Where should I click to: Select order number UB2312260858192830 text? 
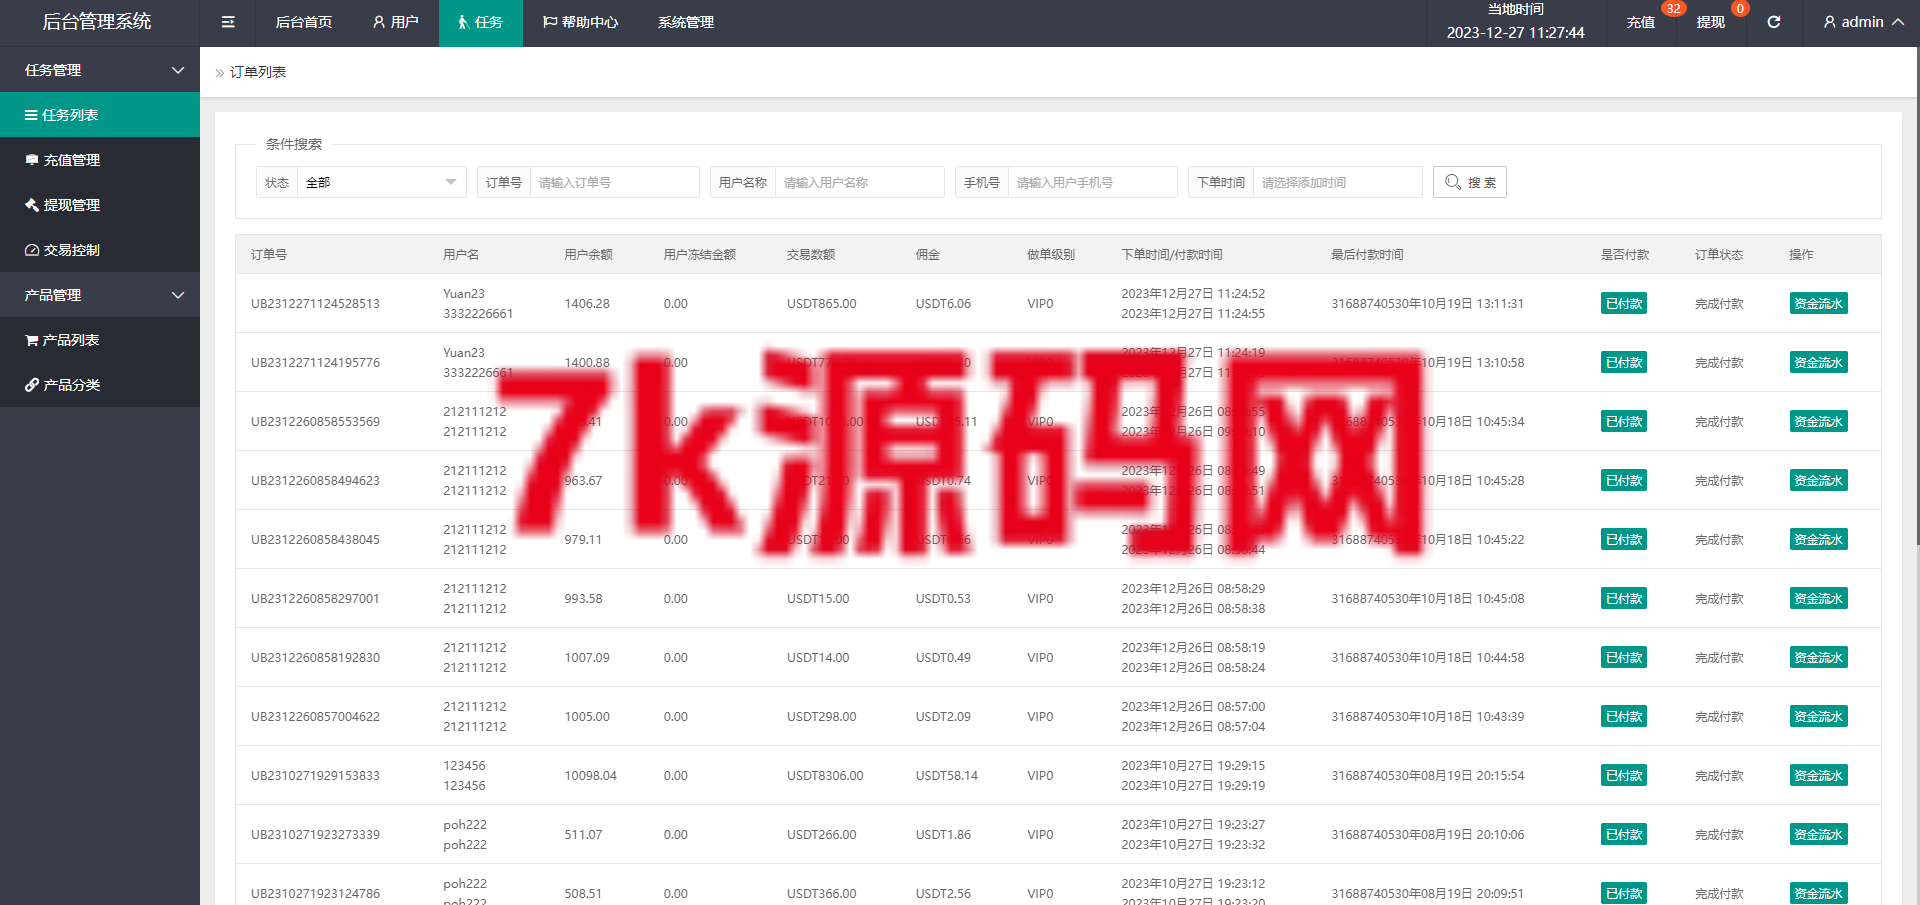[x=315, y=657]
